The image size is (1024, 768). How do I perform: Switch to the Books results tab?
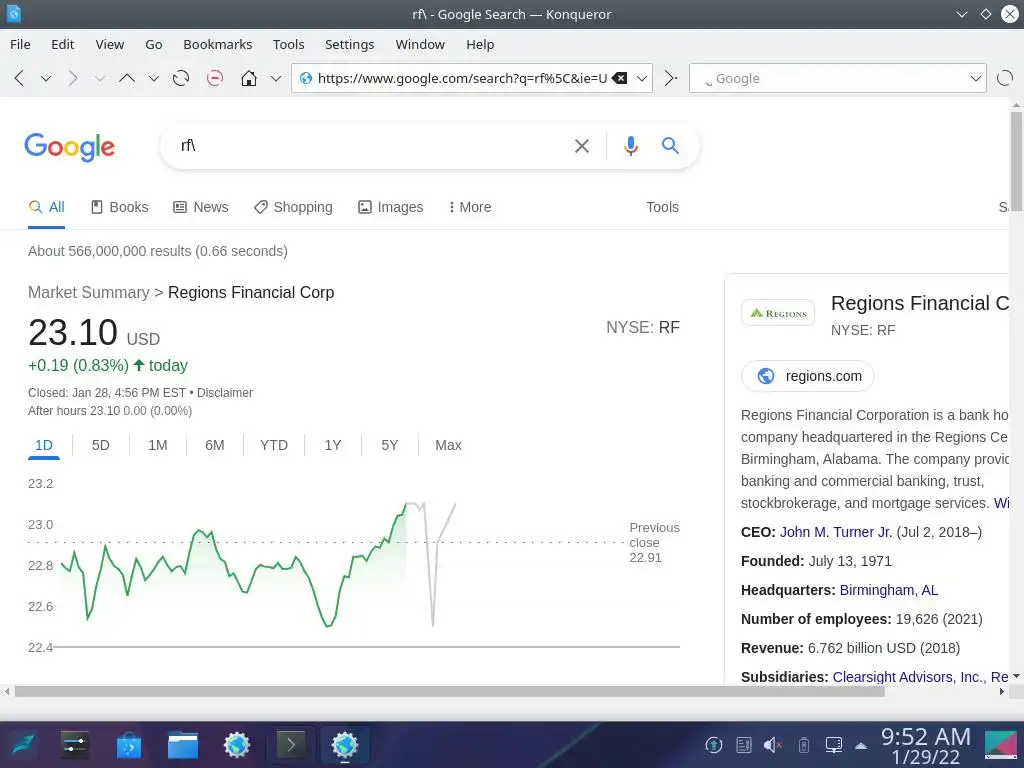click(120, 207)
